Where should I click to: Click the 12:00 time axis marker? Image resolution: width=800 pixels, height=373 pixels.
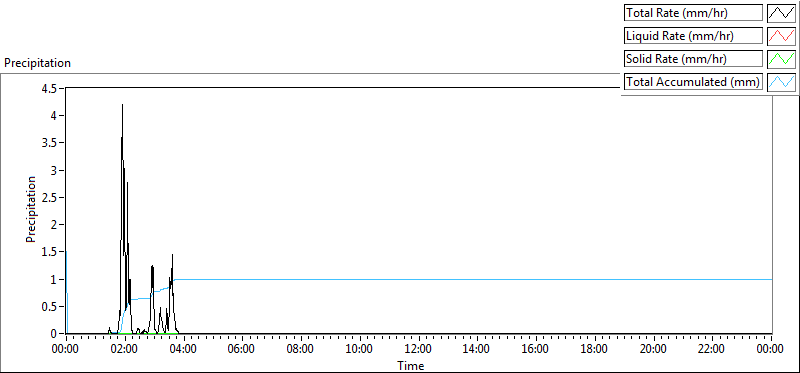[418, 349]
